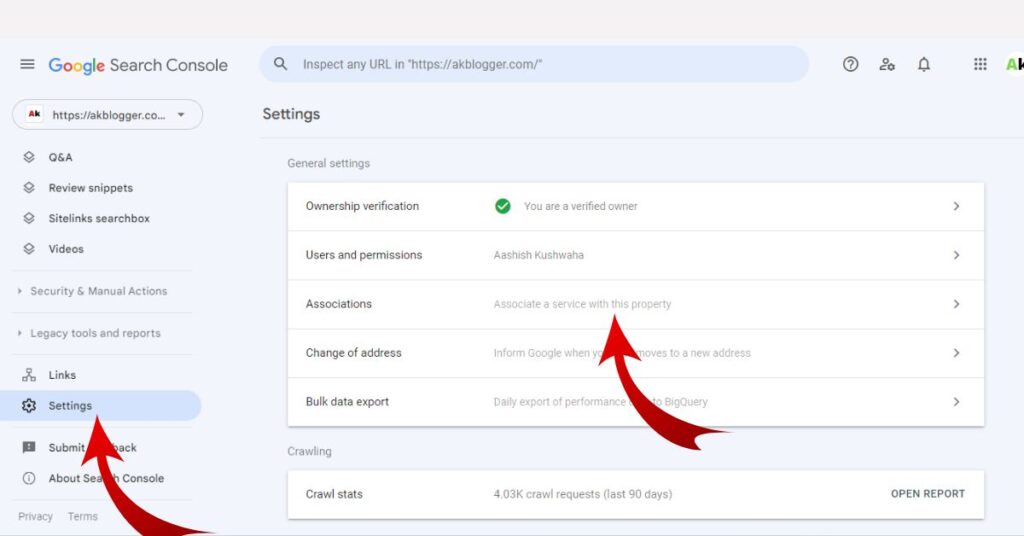1024x536 pixels.
Task: Open the user settings people icon
Action: pos(887,64)
